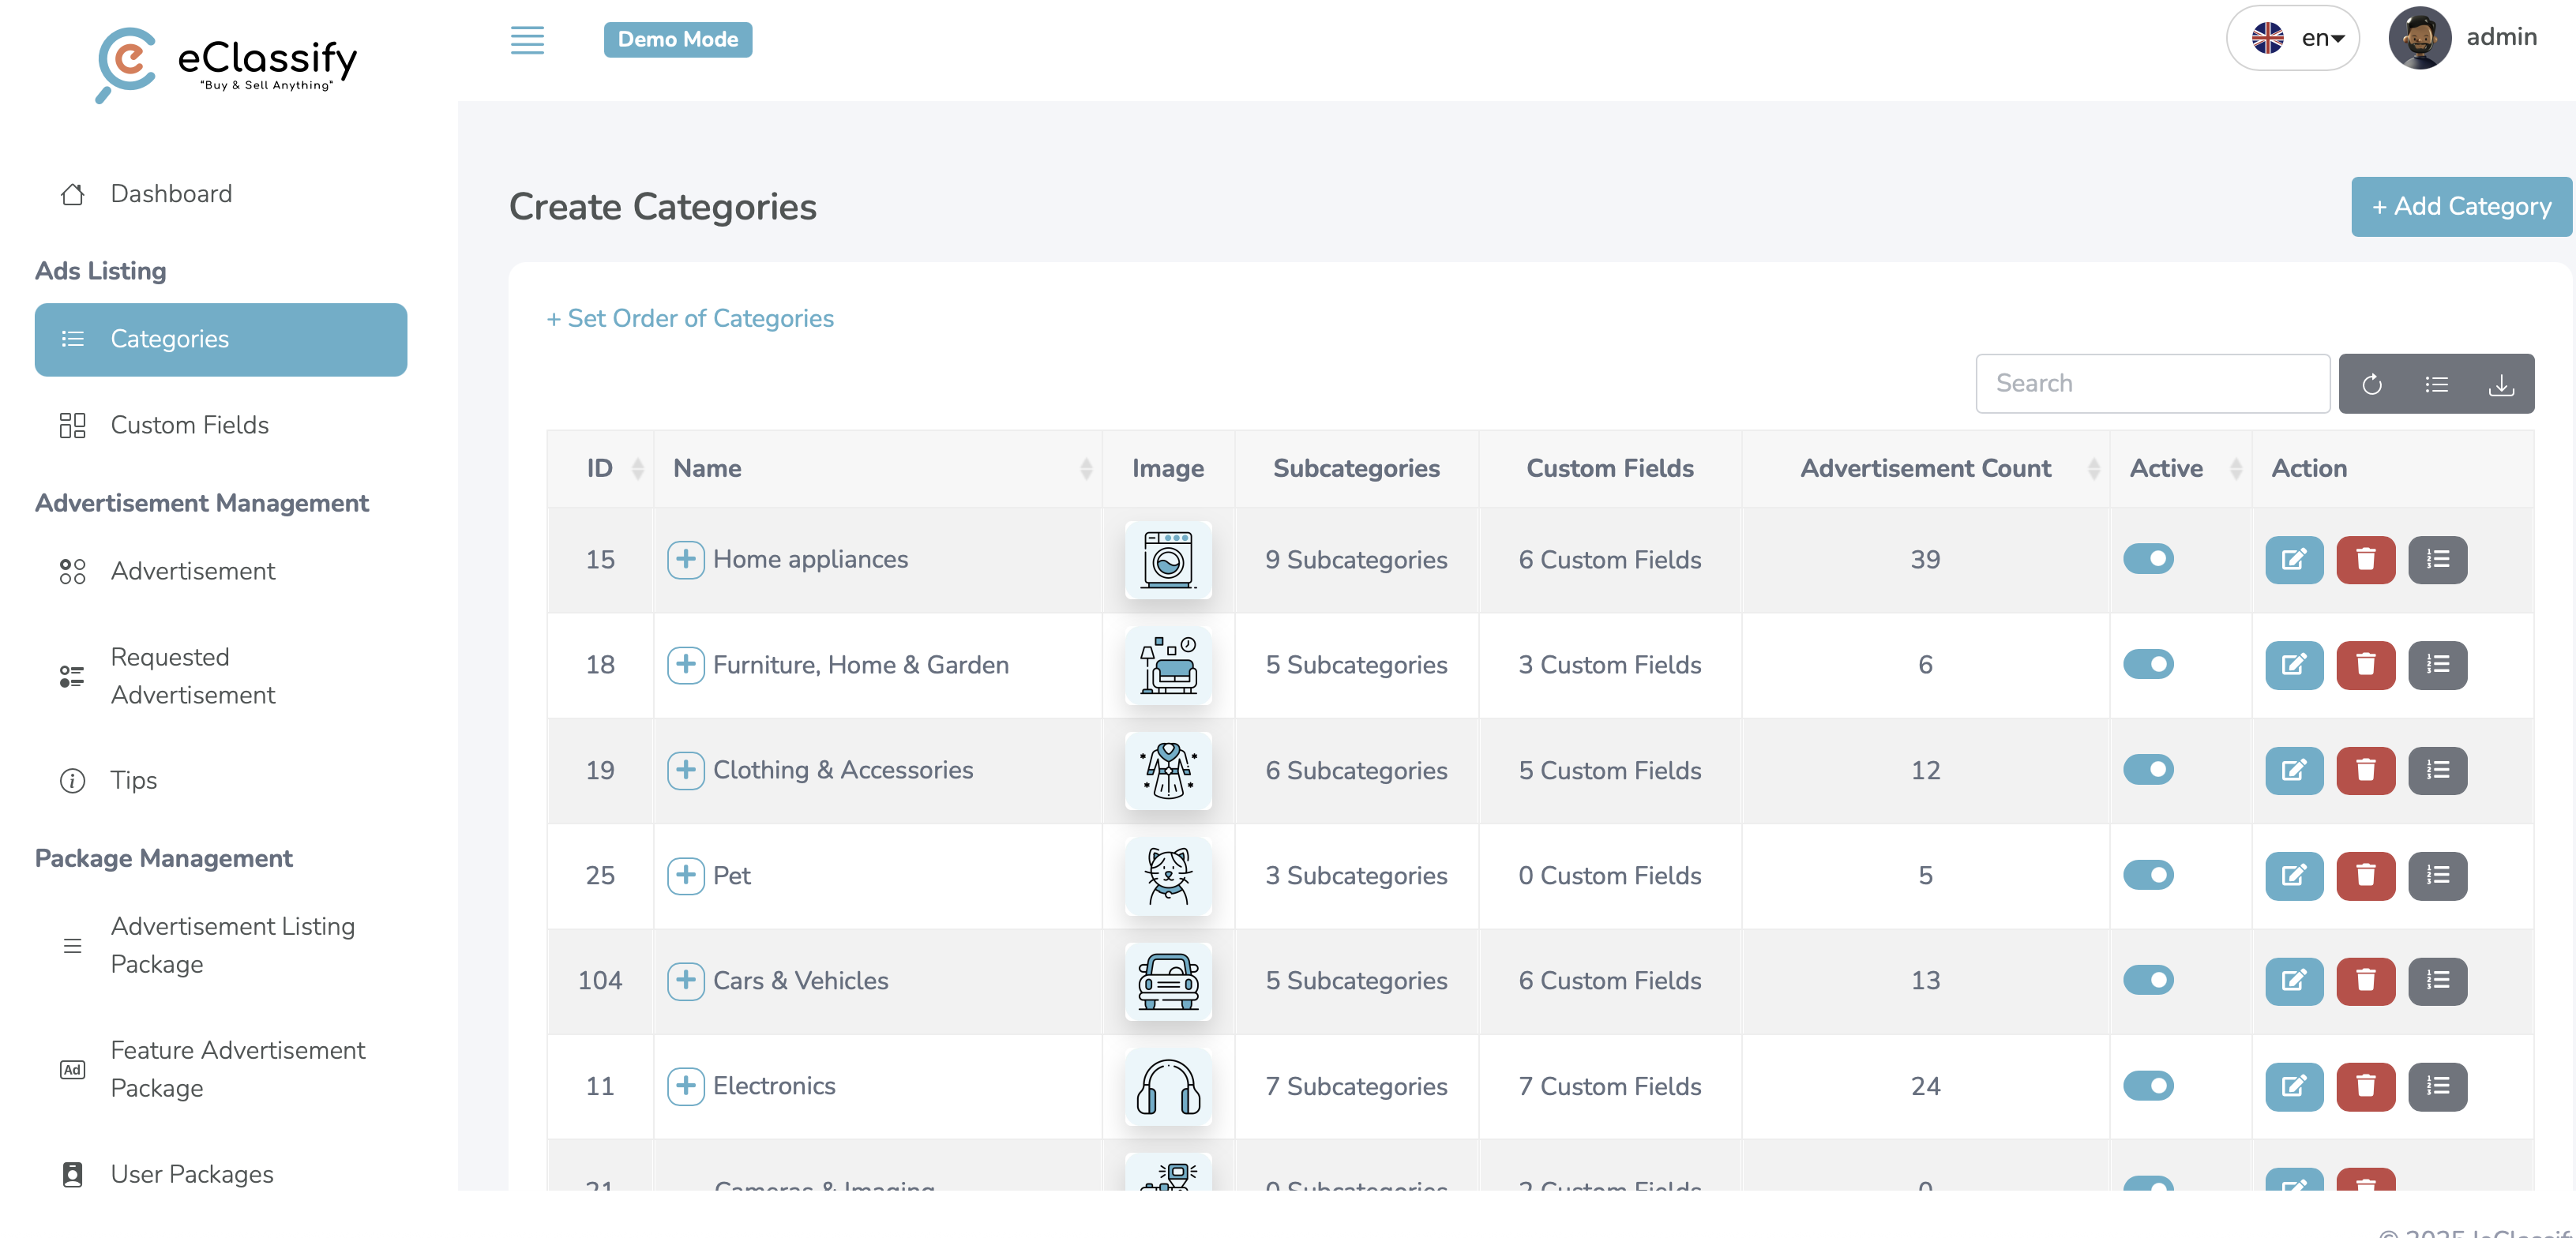2576x1238 pixels.
Task: Click the Cars & Vehicles car thumbnail
Action: pyautogui.click(x=1168, y=981)
